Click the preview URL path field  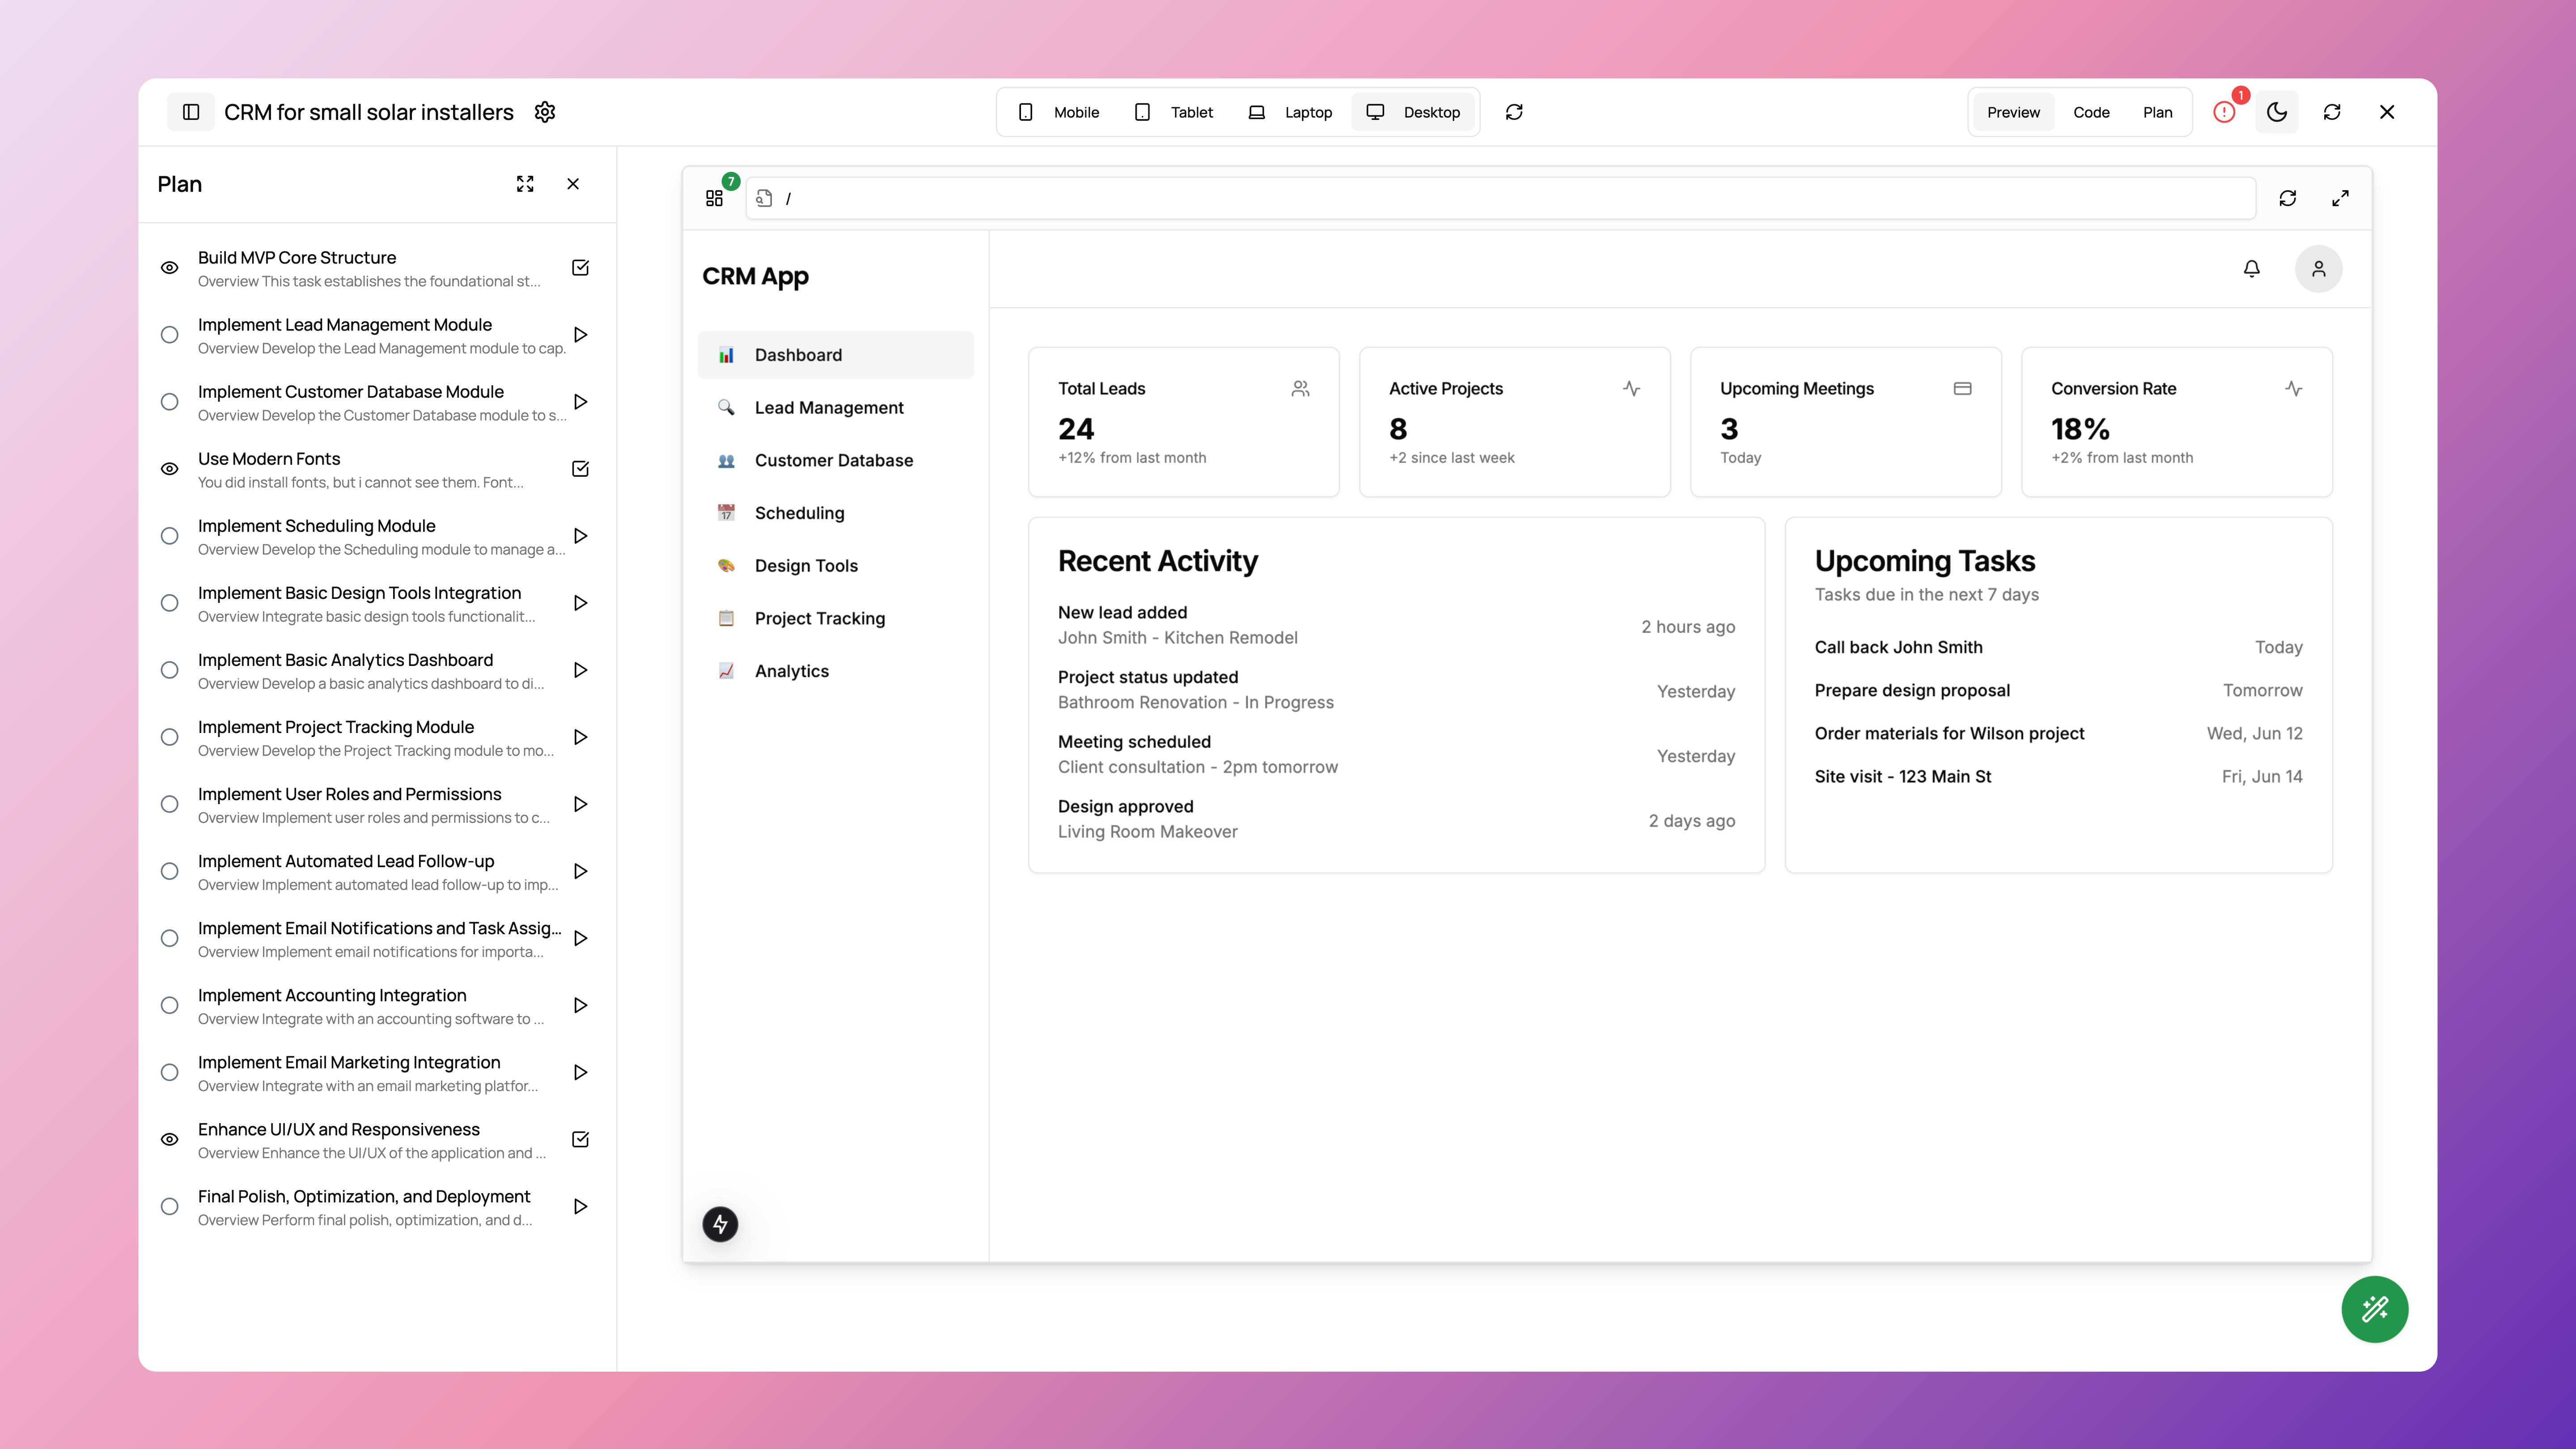tap(1500, 198)
